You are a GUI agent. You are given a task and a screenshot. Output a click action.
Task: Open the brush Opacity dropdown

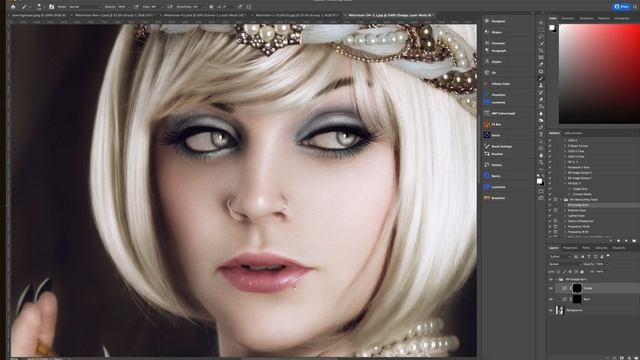(121, 7)
